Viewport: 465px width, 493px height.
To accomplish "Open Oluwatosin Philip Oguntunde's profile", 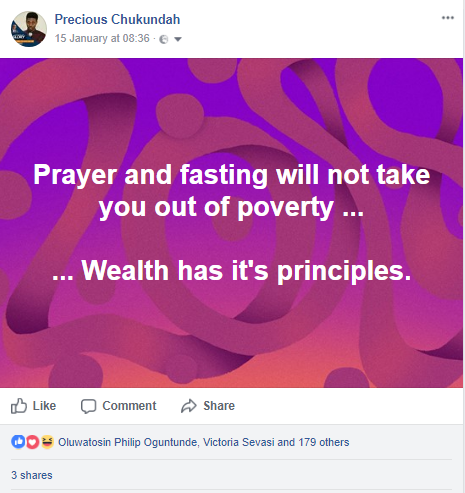I will click(129, 442).
